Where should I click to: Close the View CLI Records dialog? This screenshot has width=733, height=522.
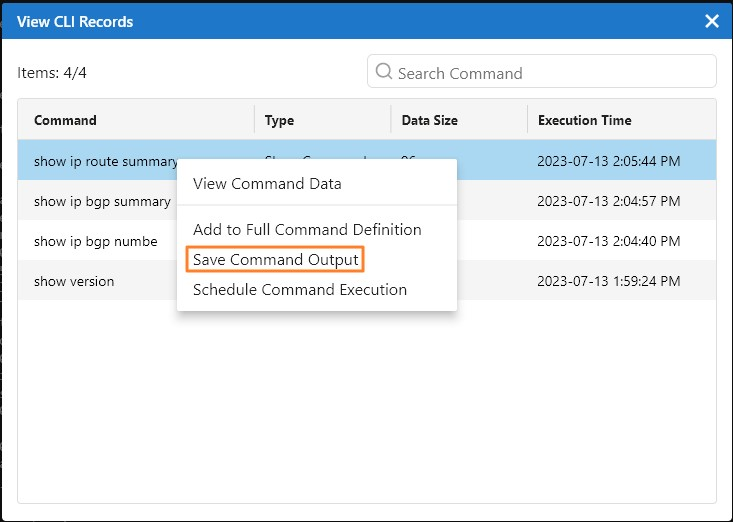pyautogui.click(x=712, y=21)
